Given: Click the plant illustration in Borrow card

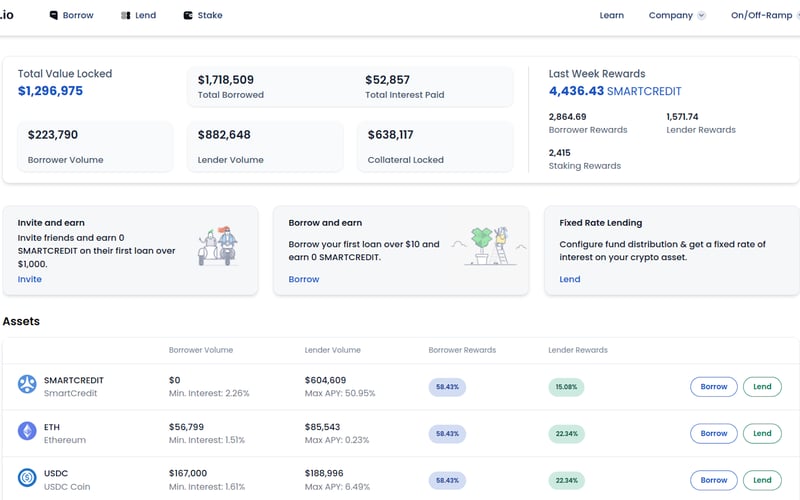Looking at the screenshot, I should tap(489, 246).
